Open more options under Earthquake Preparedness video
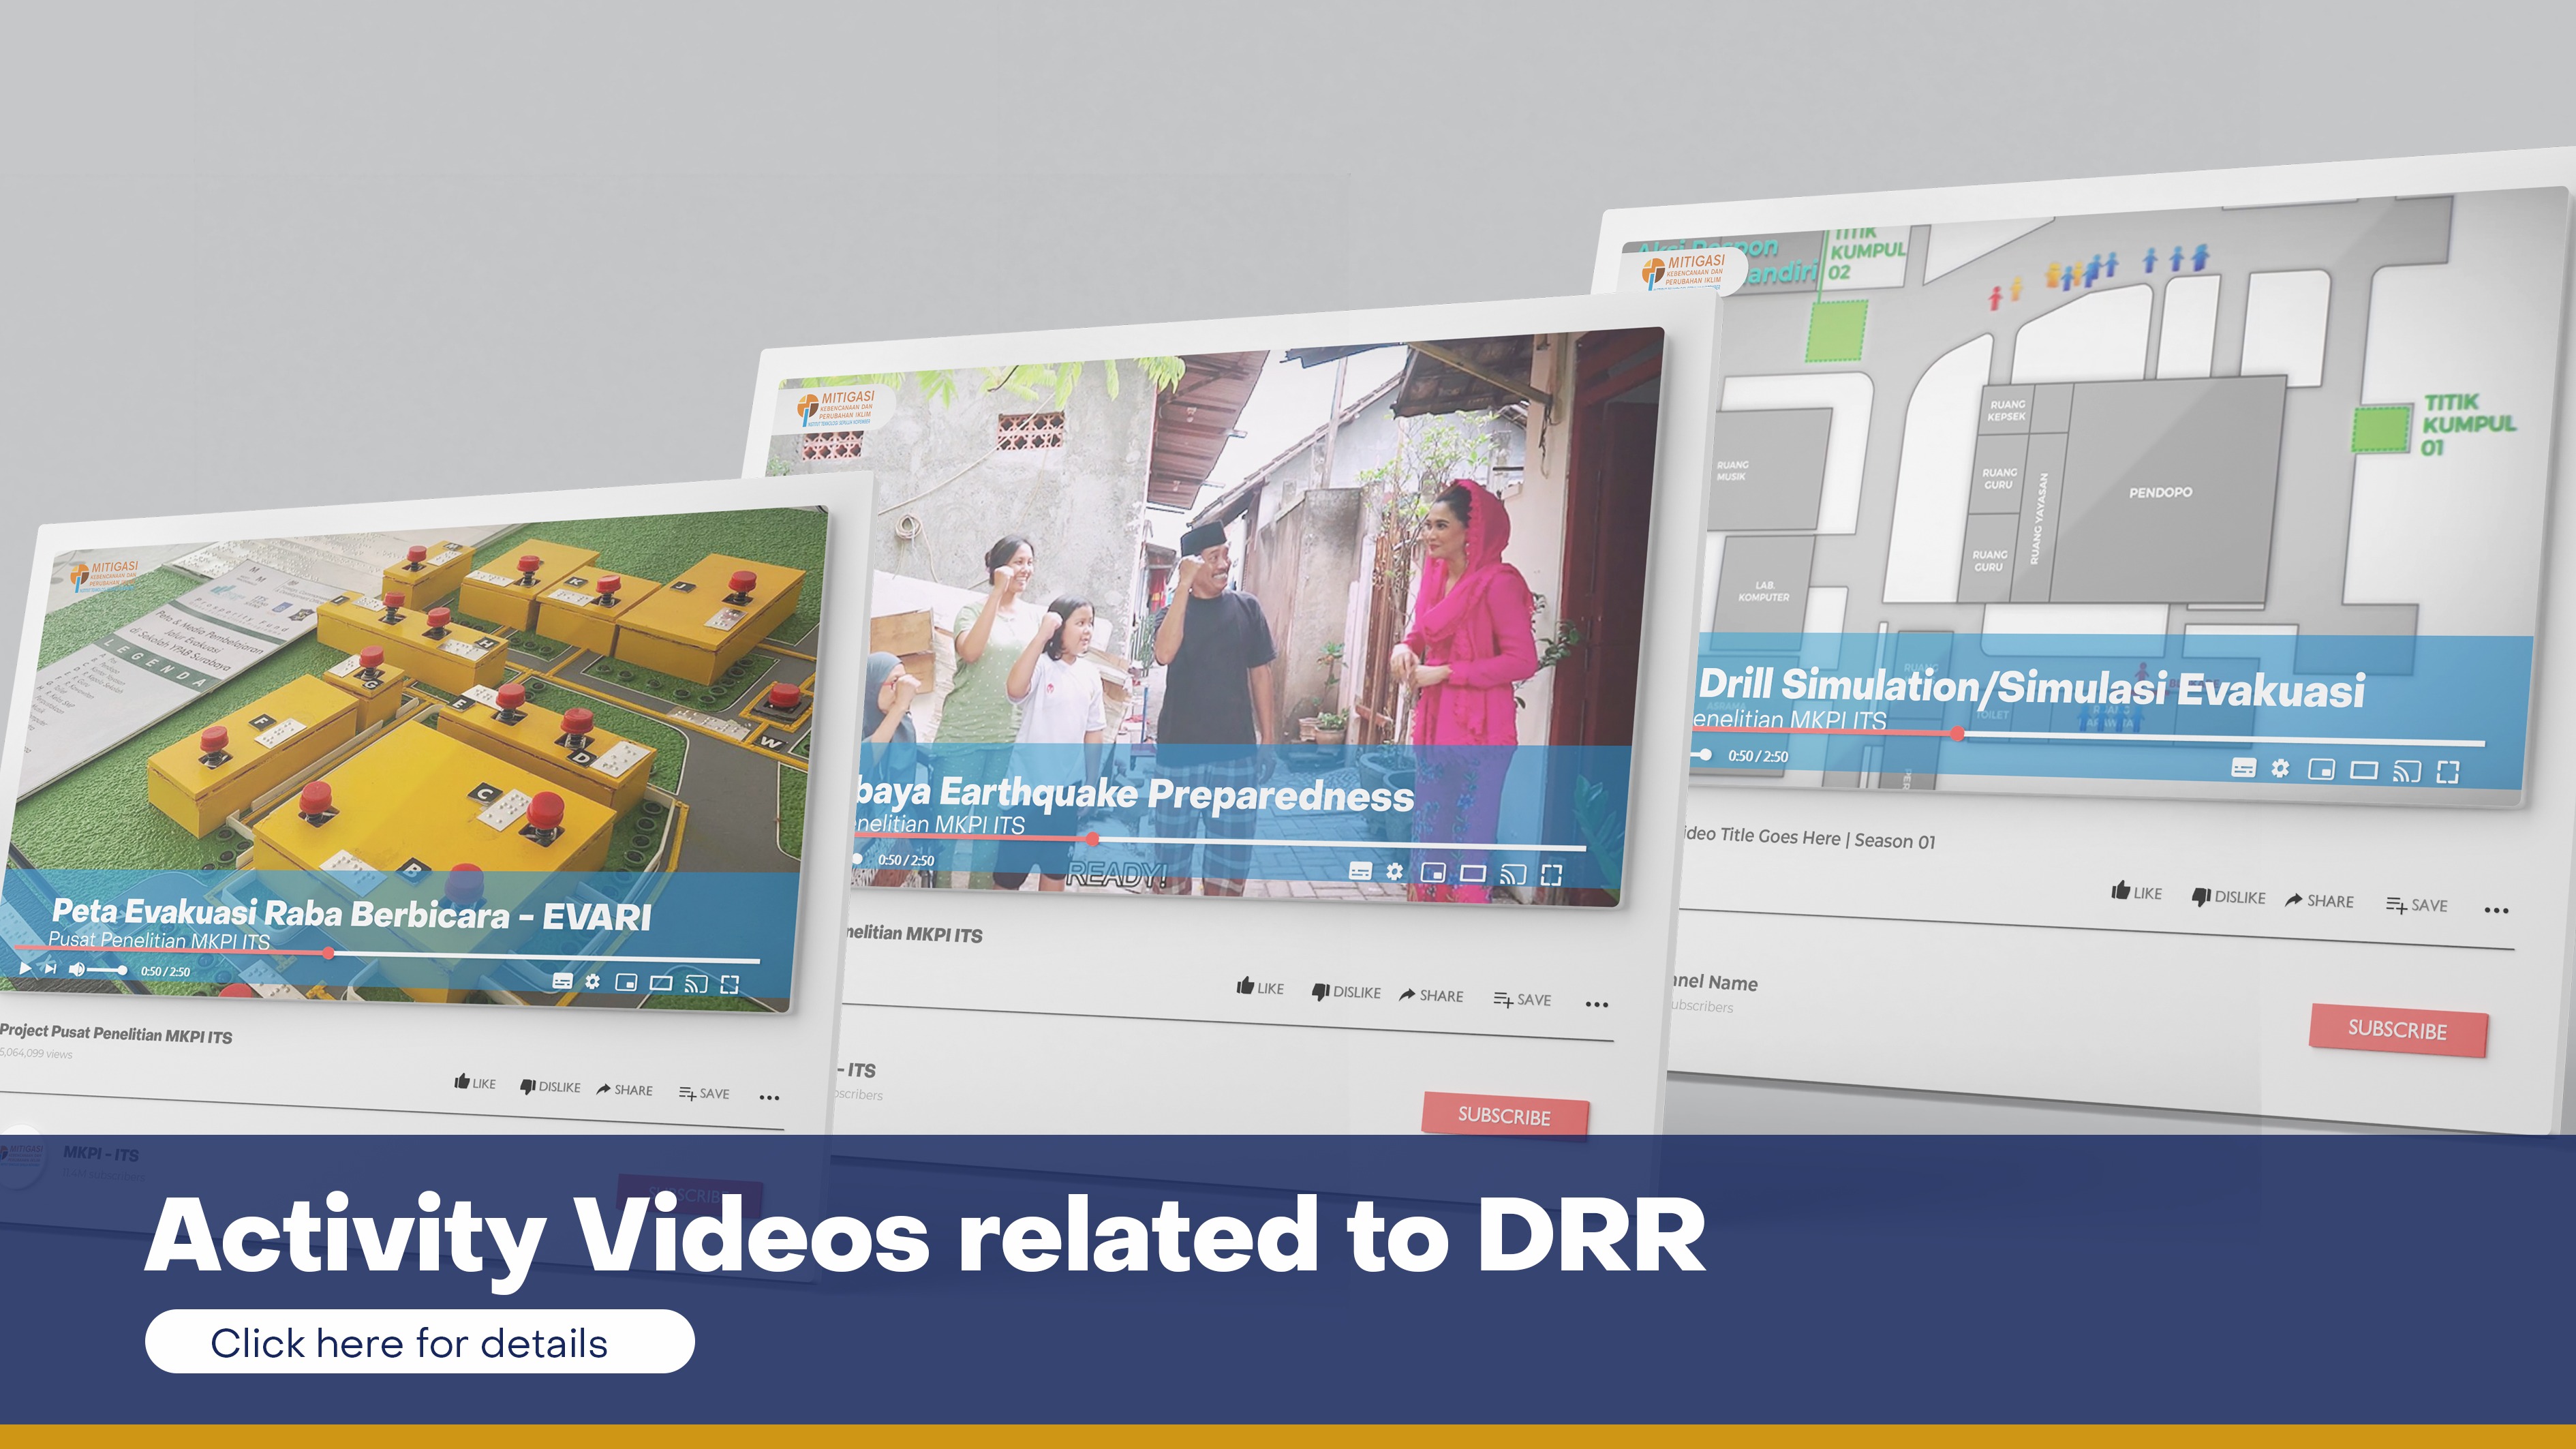Viewport: 2576px width, 1449px height. [1597, 1004]
